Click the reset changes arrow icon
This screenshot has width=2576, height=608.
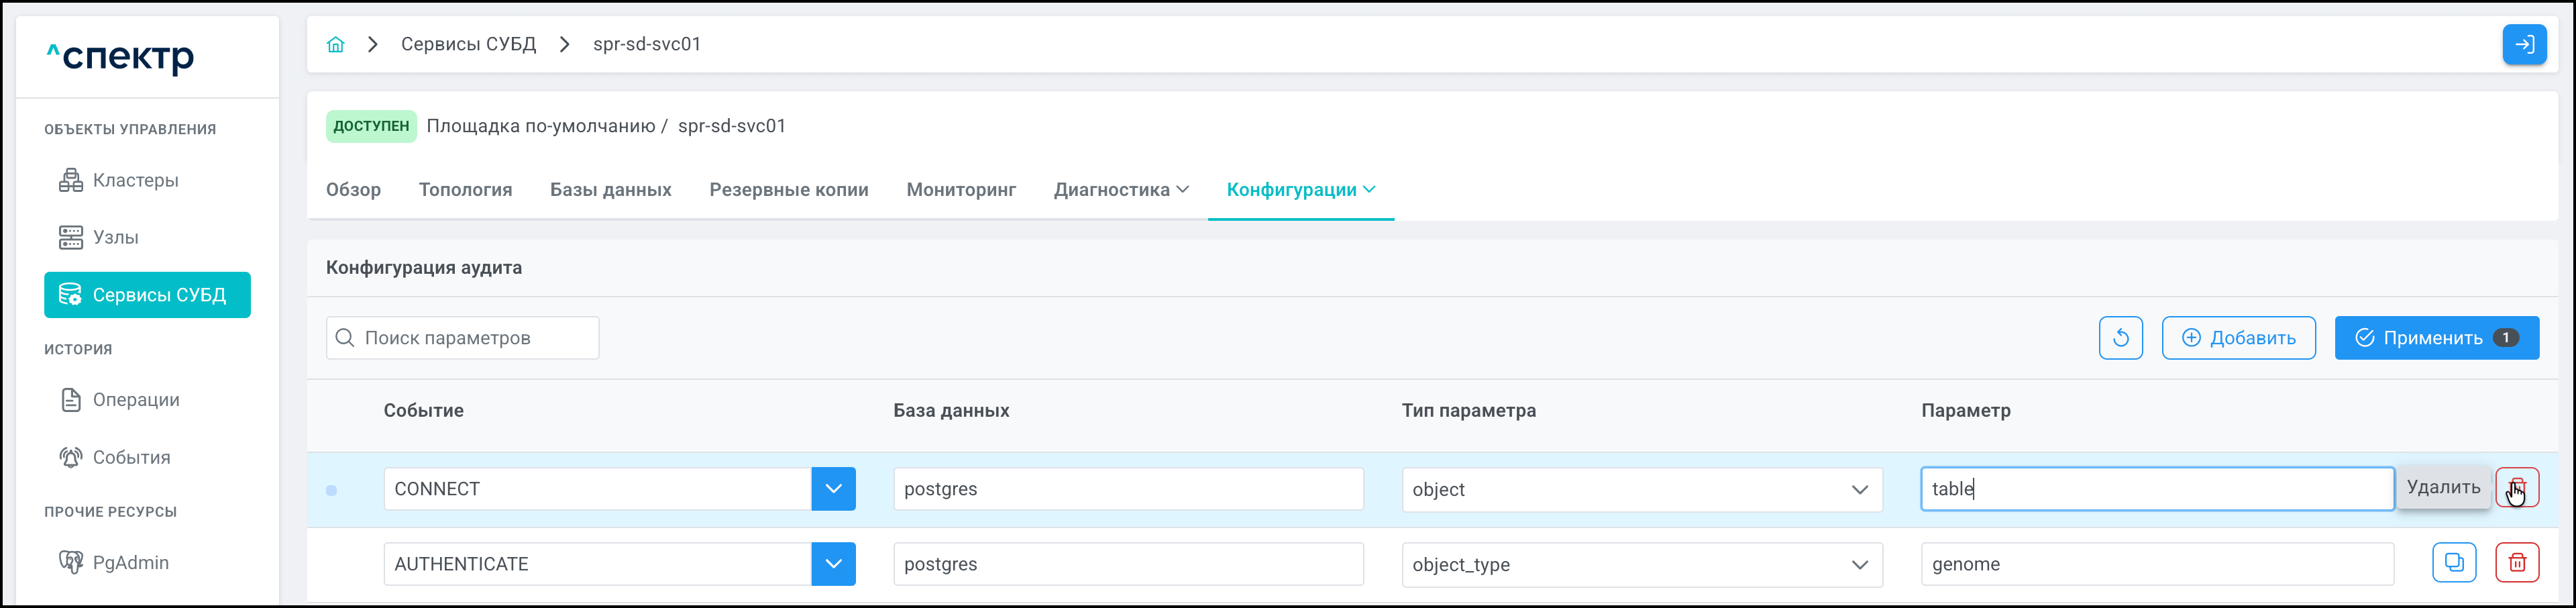point(2120,338)
